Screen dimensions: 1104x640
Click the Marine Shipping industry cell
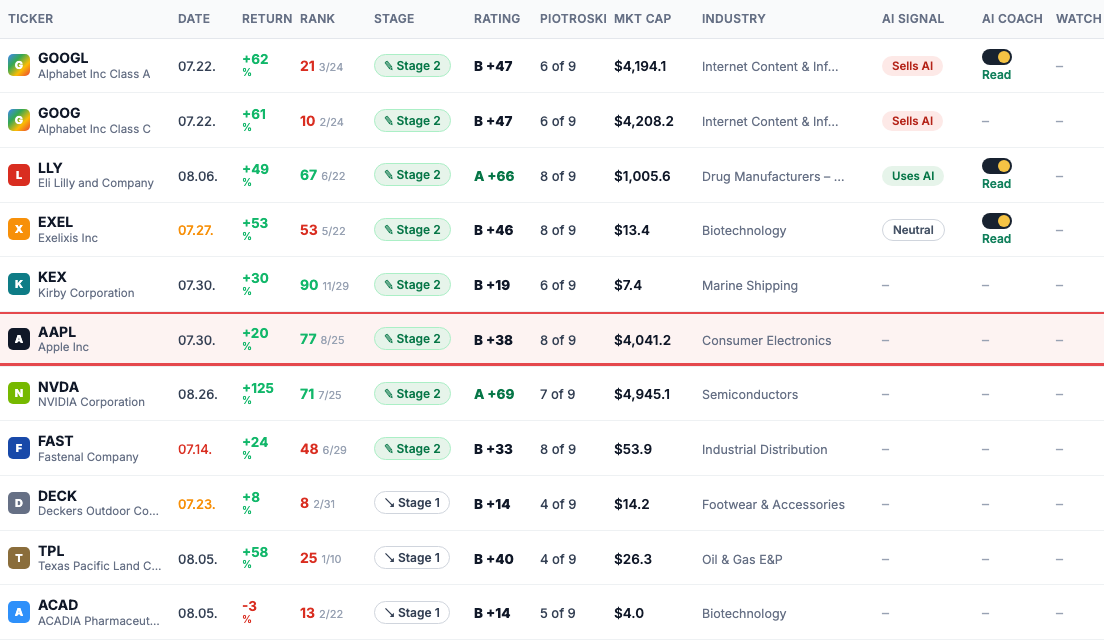750,285
